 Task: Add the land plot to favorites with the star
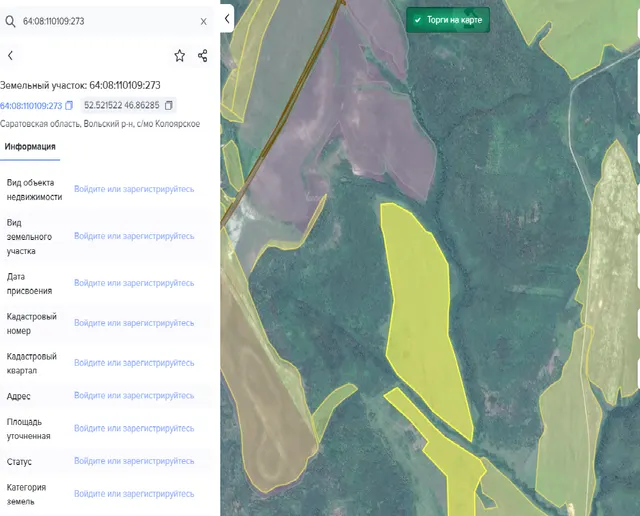click(180, 56)
